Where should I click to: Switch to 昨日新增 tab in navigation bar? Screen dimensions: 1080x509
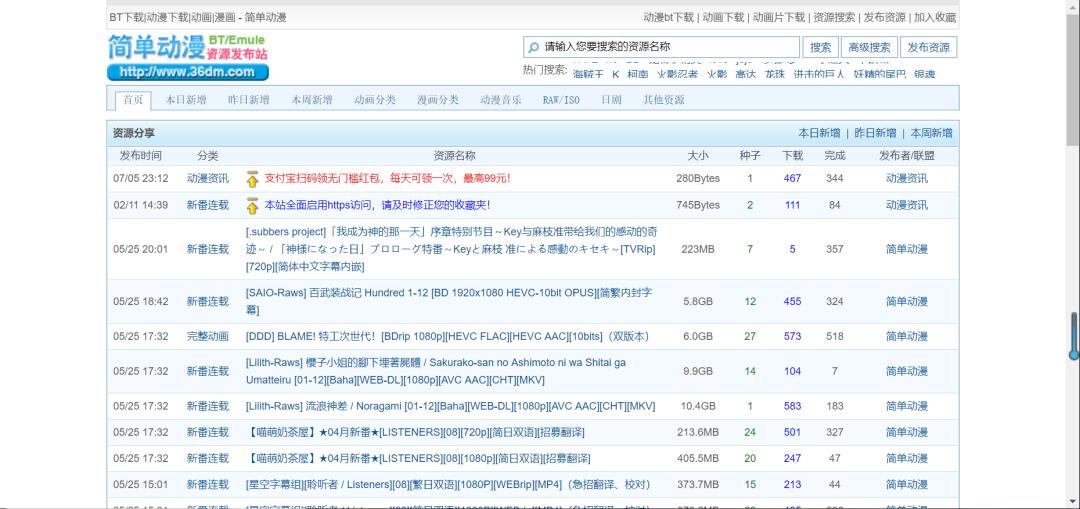249,100
